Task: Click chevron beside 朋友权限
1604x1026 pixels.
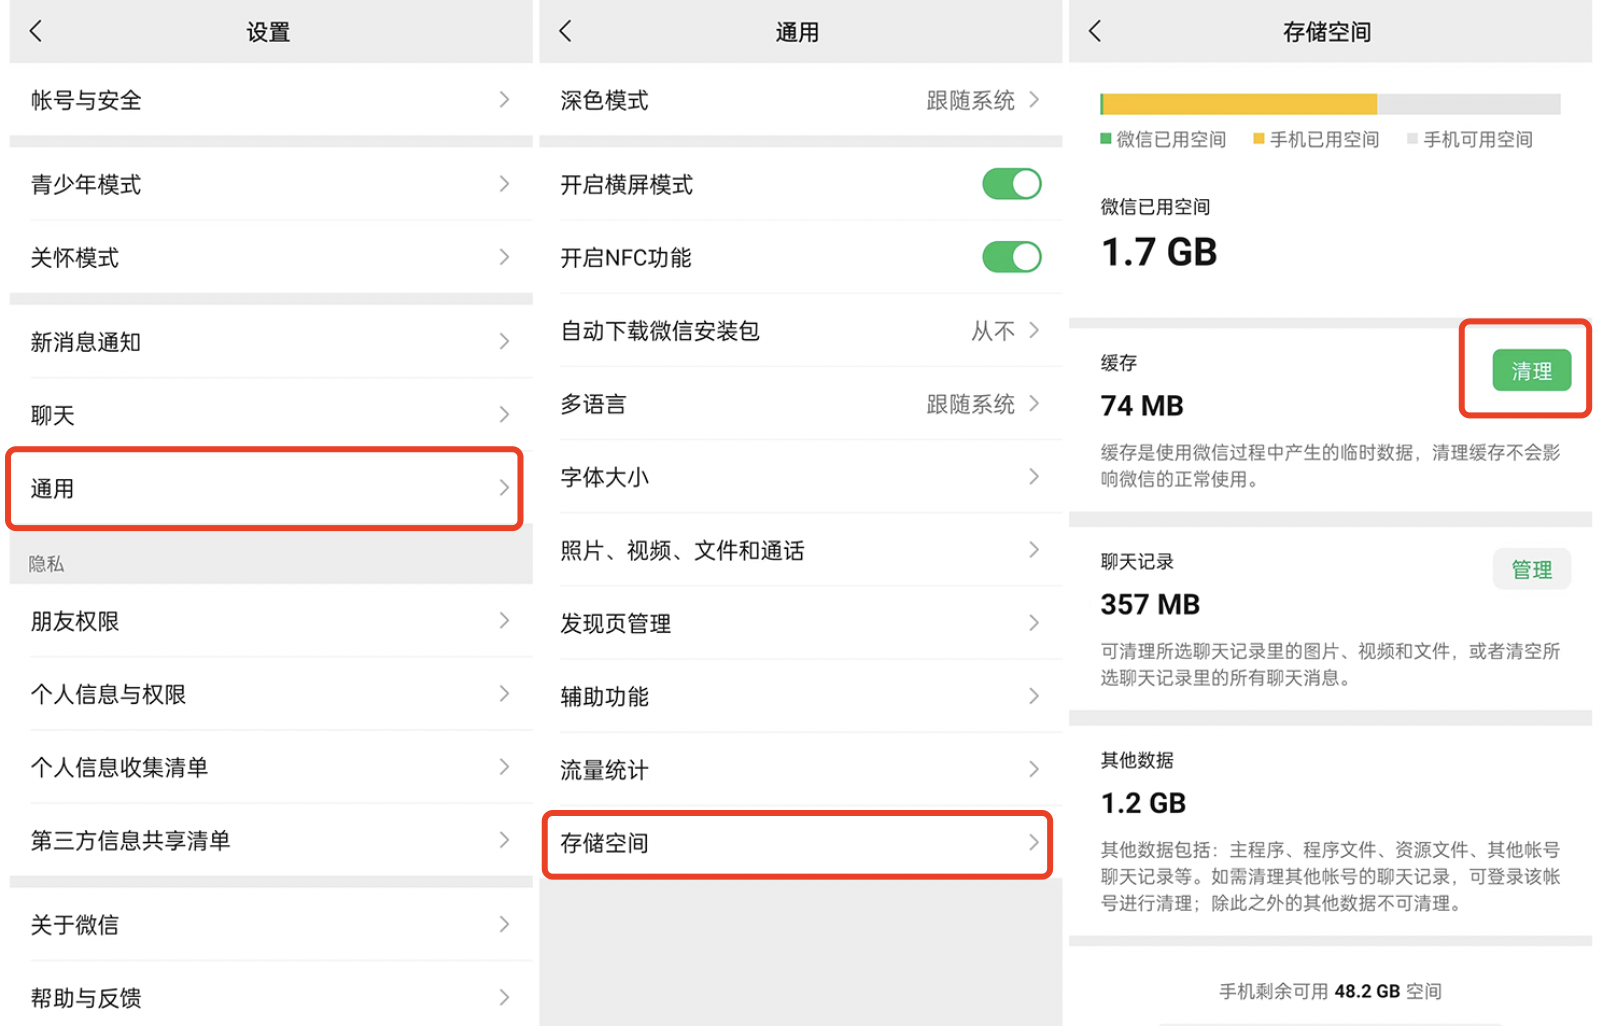Action: pos(505,621)
